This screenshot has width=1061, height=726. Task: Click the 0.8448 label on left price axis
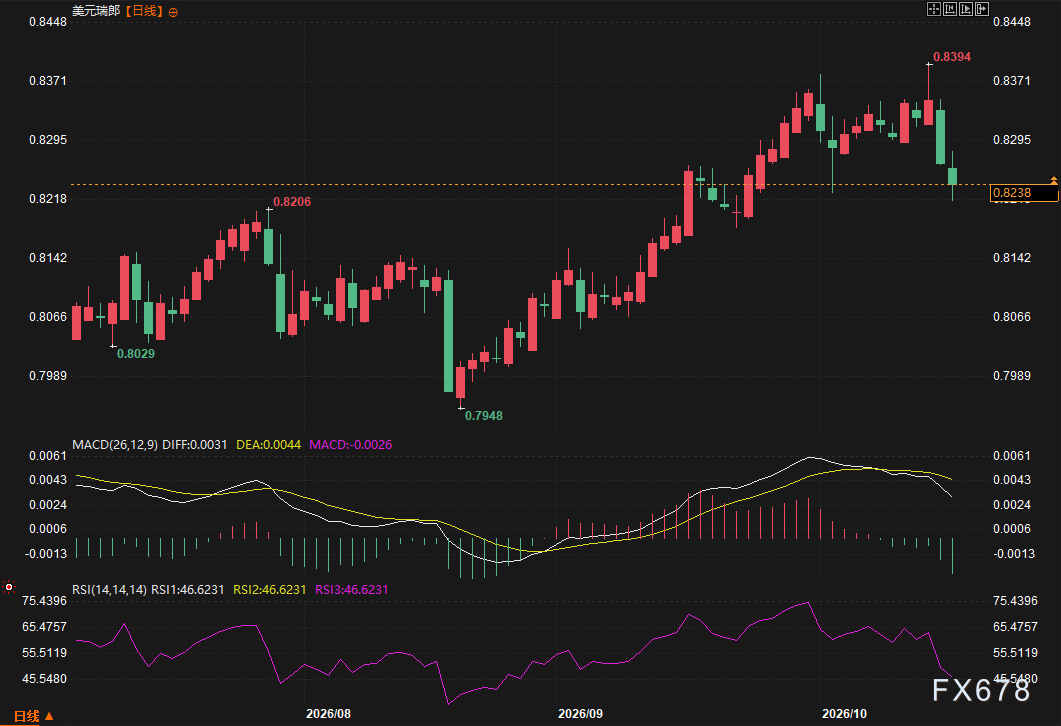tap(48, 22)
